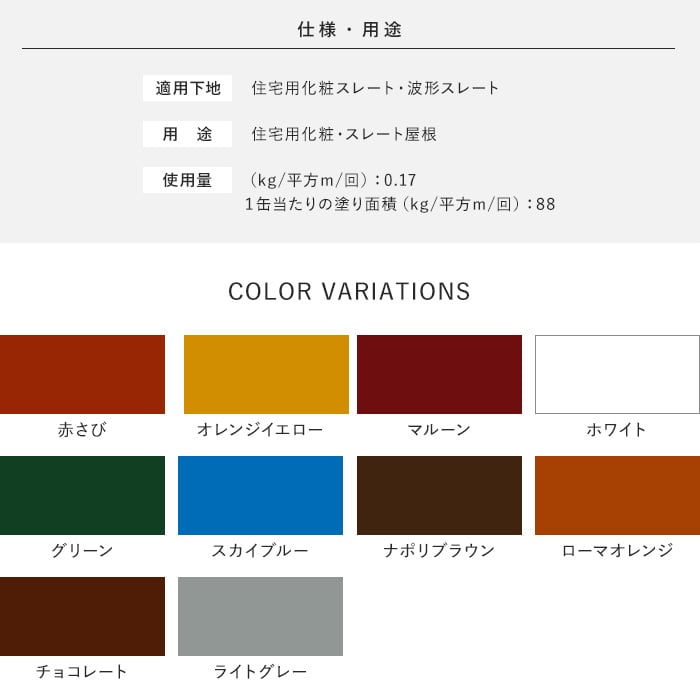
Task: Click the グリーン color swatch
Action: [82, 495]
